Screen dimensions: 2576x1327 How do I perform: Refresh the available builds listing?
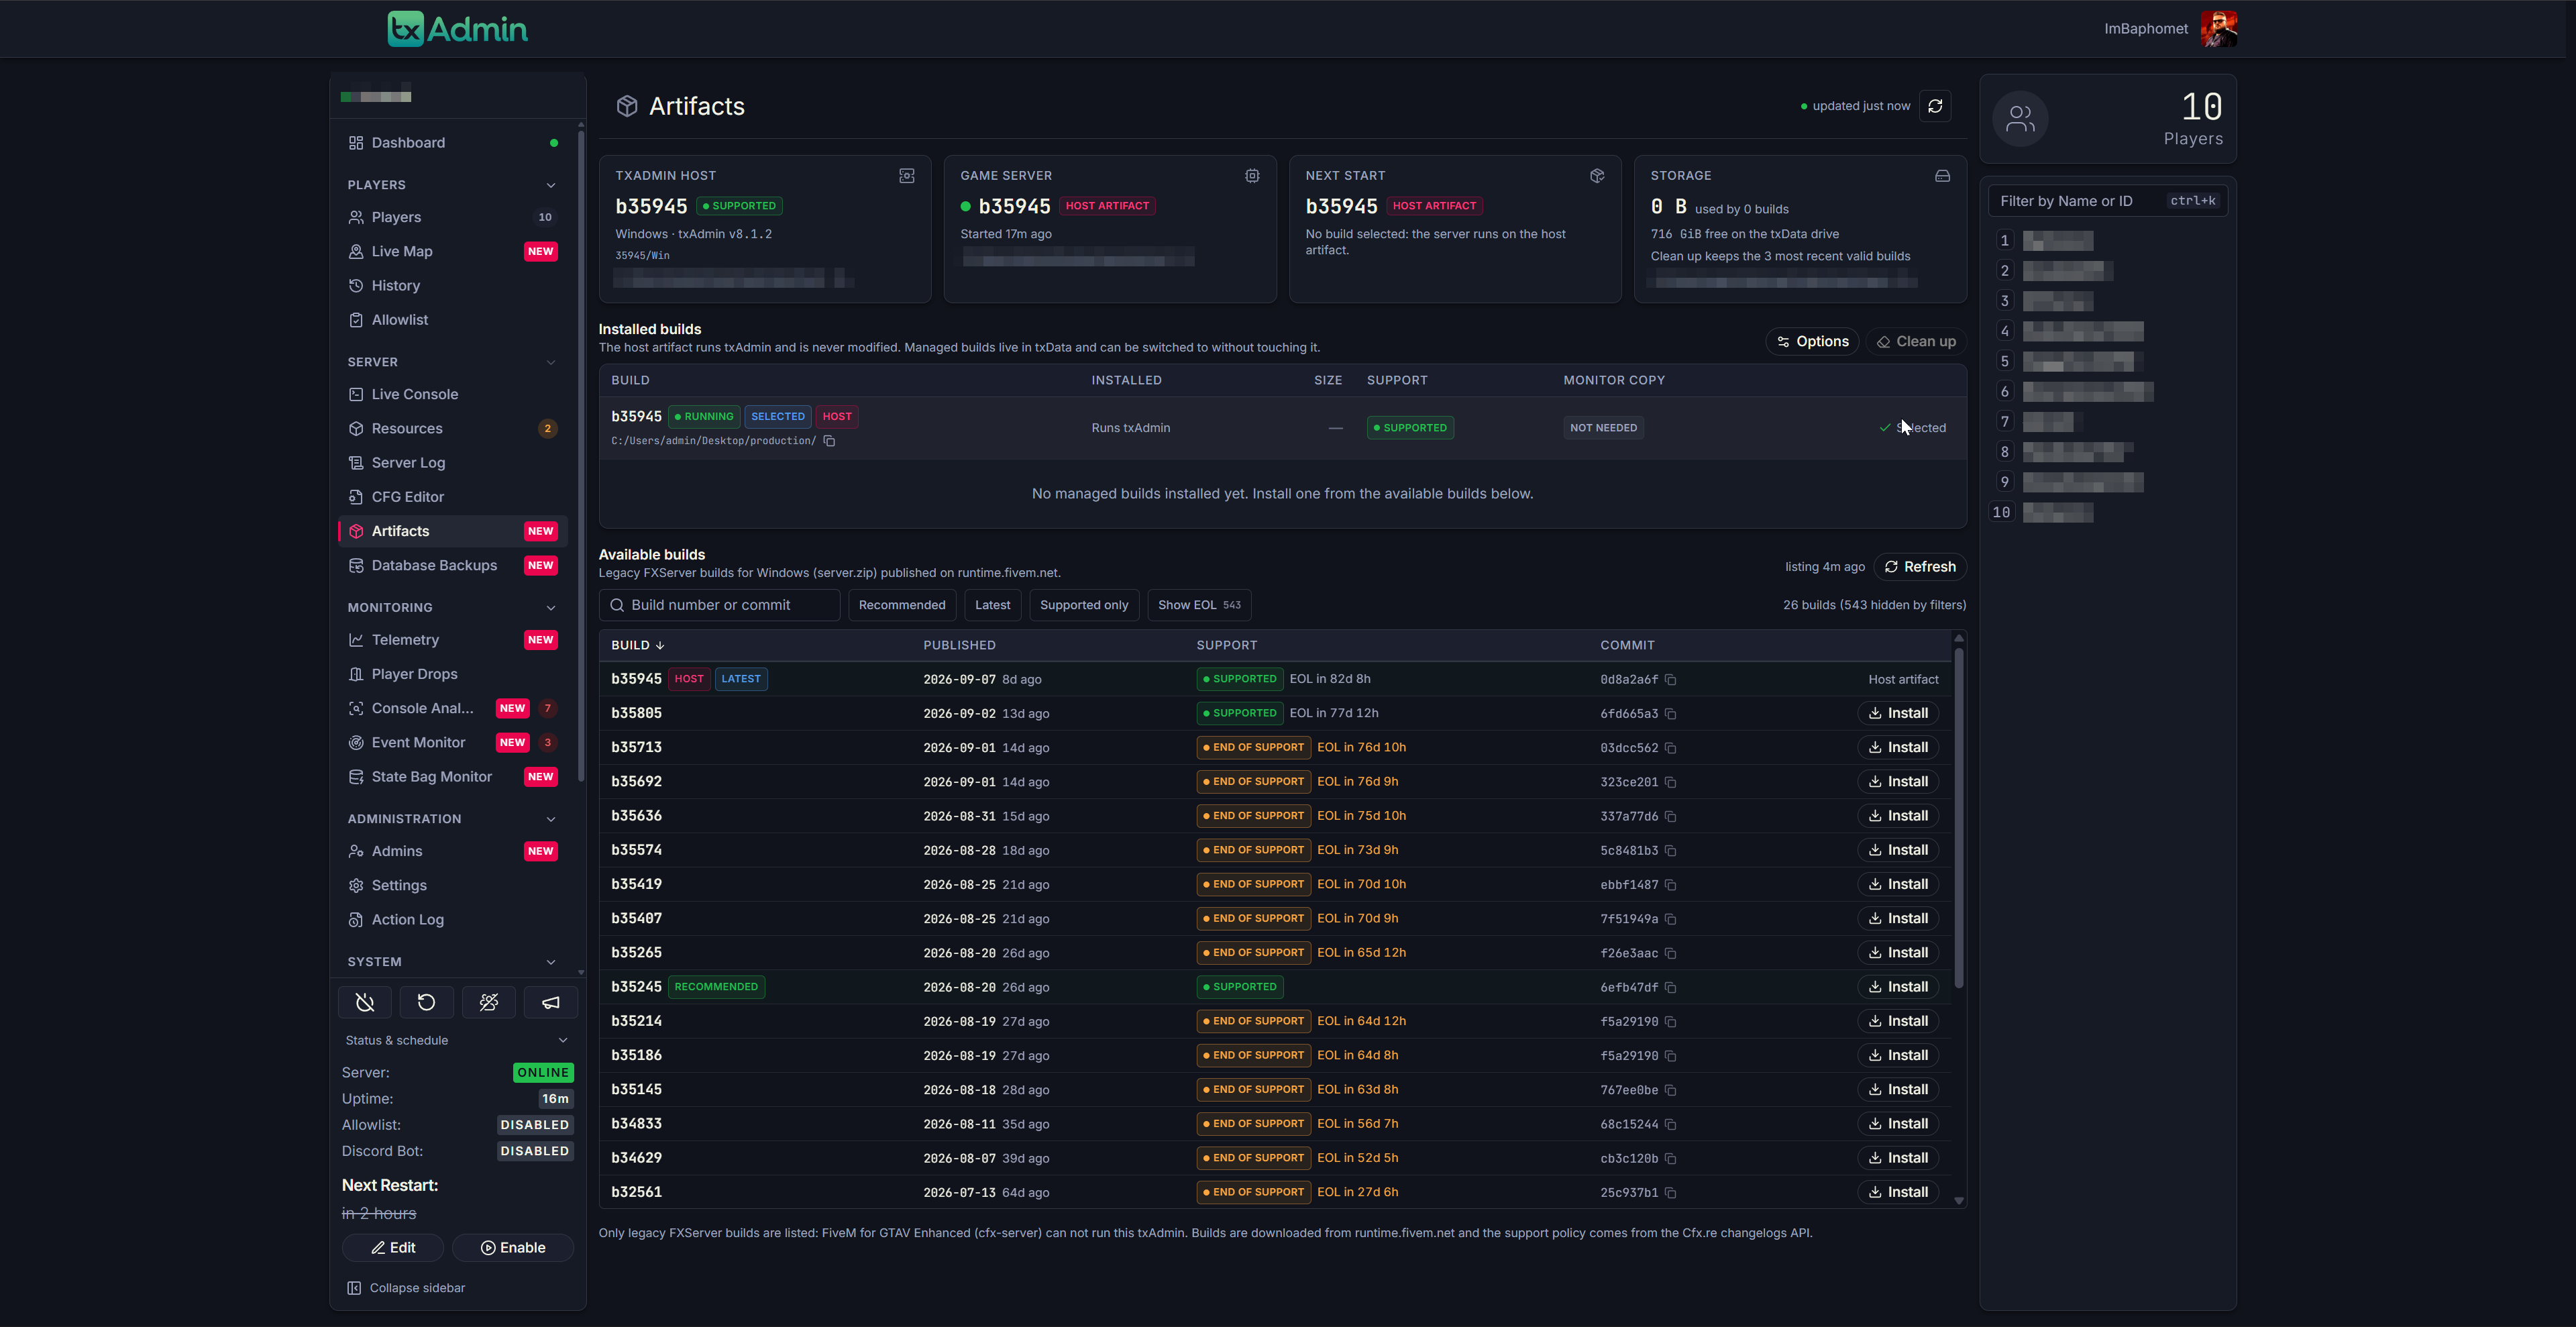[1920, 567]
